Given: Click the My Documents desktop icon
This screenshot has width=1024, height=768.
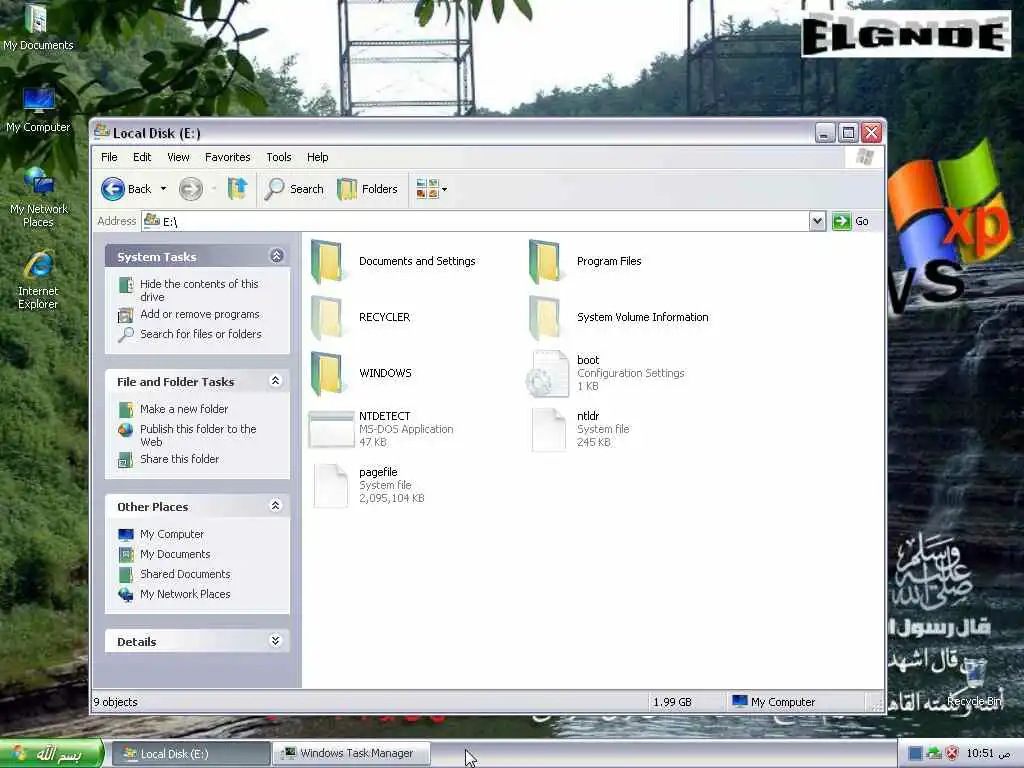Looking at the screenshot, I should [38, 27].
